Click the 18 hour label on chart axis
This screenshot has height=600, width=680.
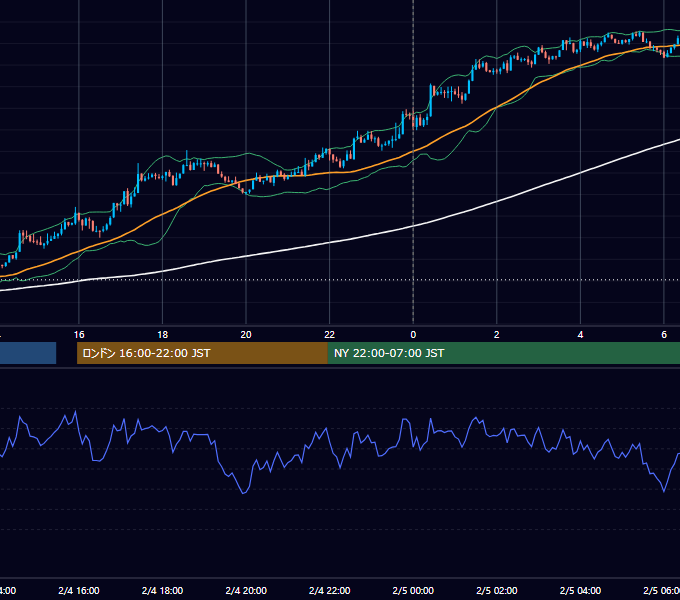tap(163, 335)
